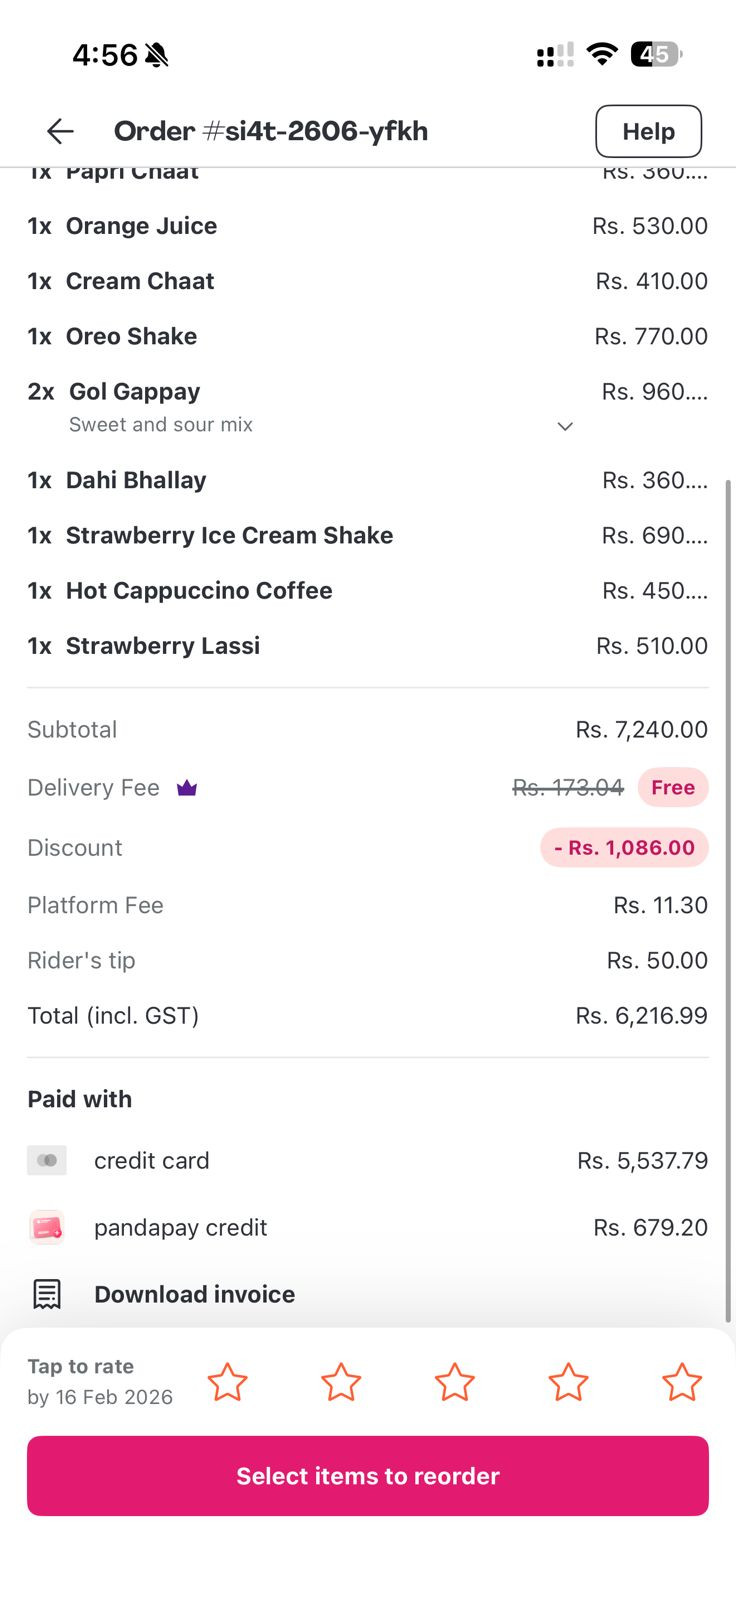Rate the order three stars
736x1600 pixels.
coord(455,1382)
